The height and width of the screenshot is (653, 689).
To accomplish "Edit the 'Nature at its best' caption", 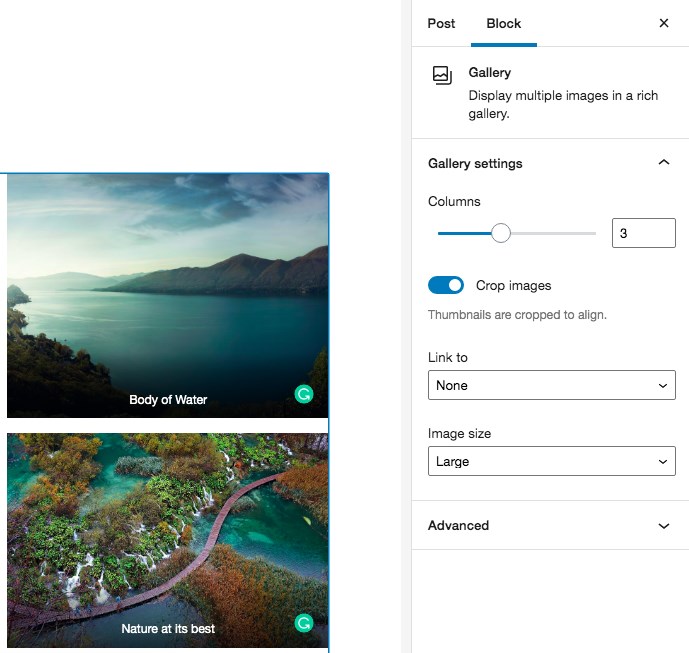I will coord(168,628).
